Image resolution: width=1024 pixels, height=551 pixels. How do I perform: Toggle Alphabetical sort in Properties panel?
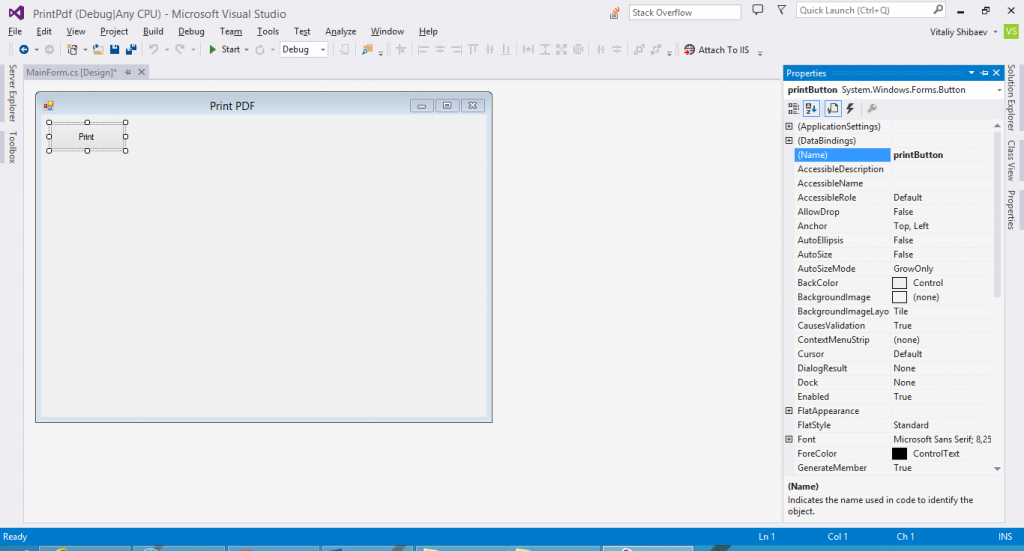pos(812,109)
